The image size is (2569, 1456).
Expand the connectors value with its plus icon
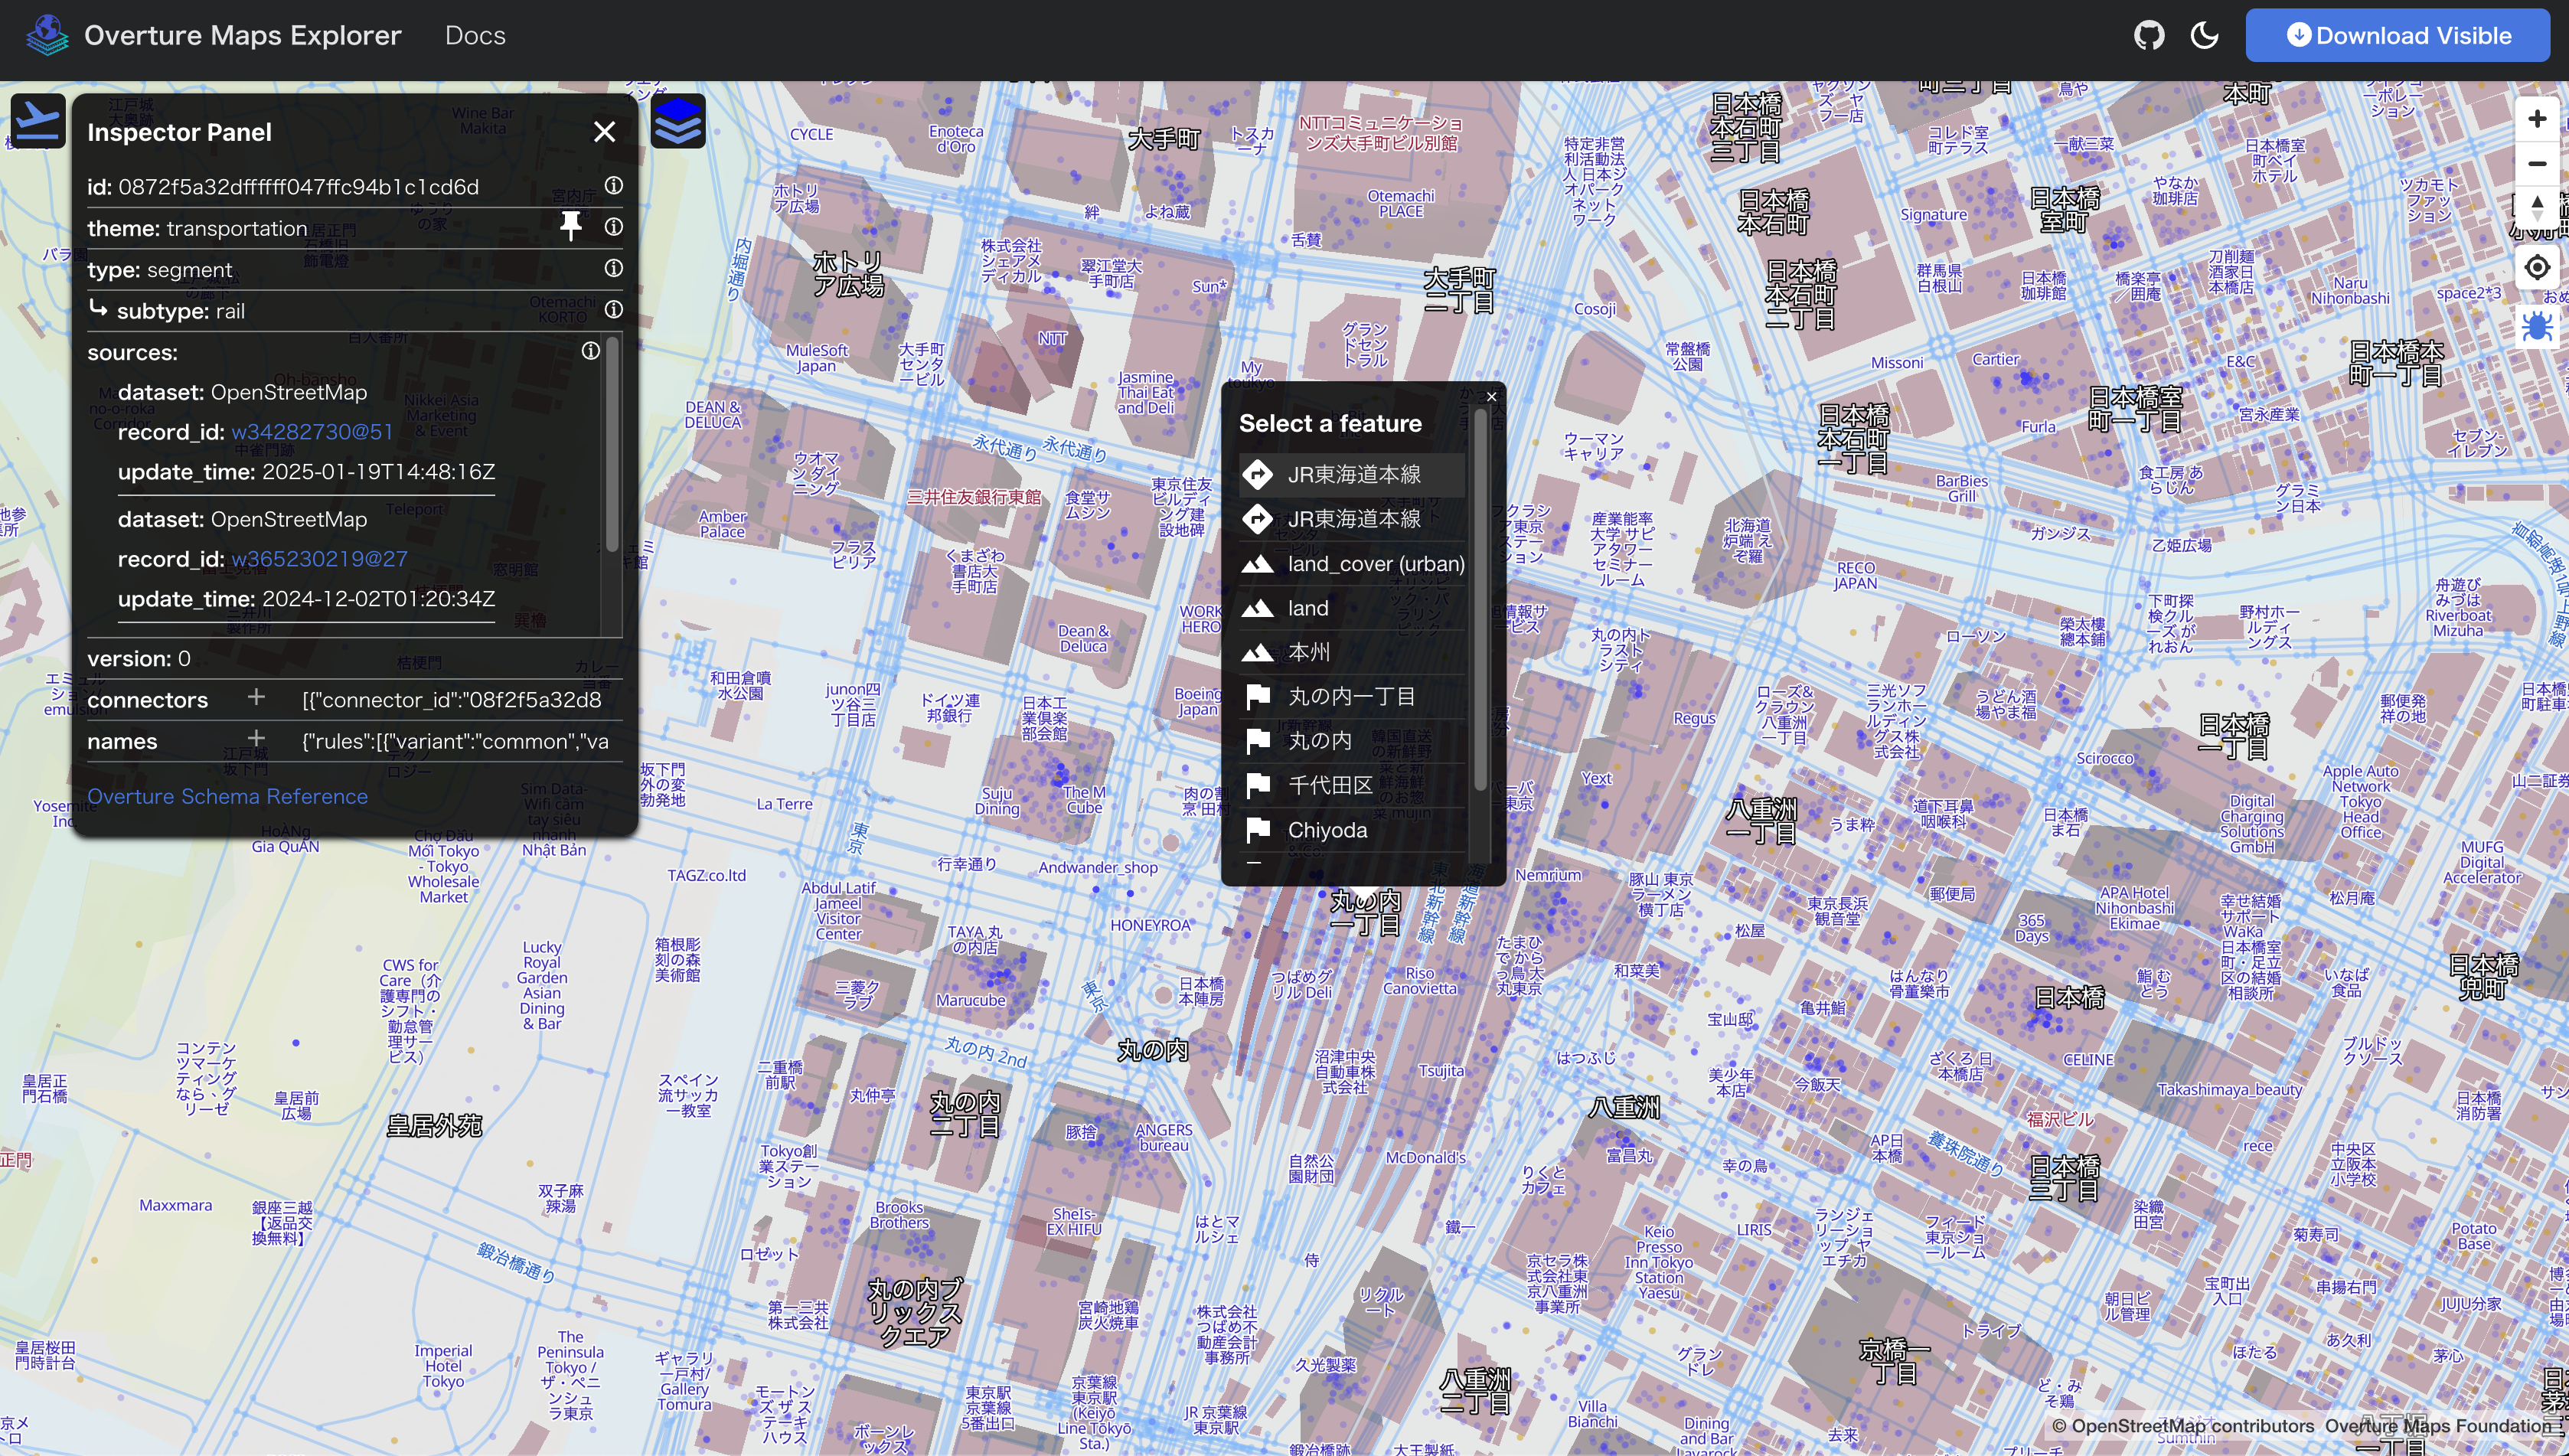coord(257,699)
